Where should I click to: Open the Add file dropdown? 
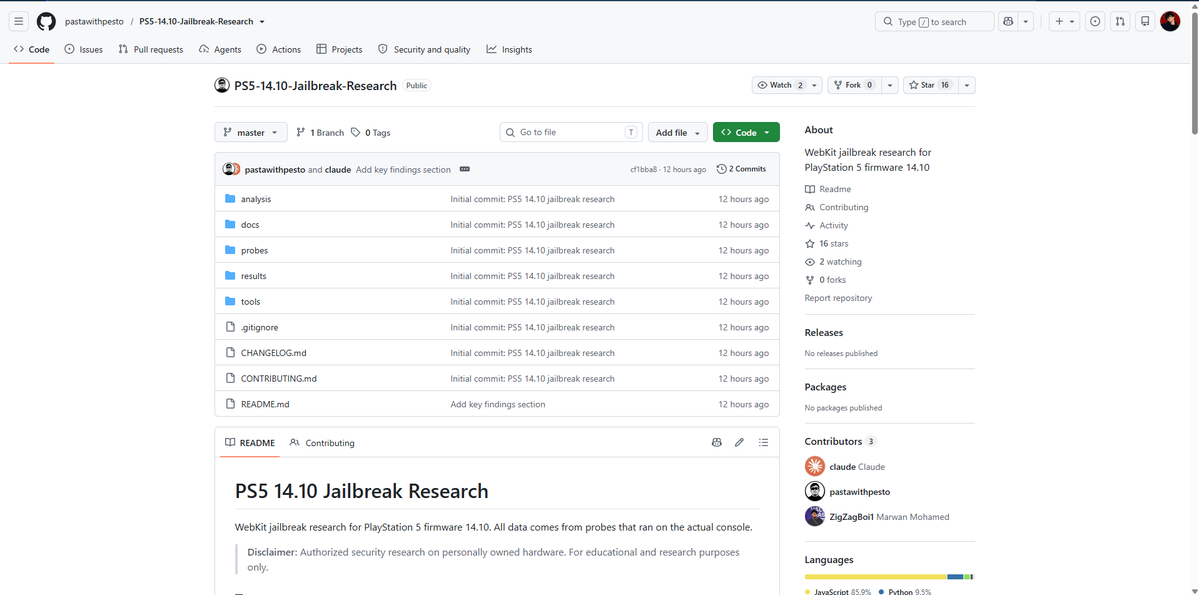click(x=677, y=132)
